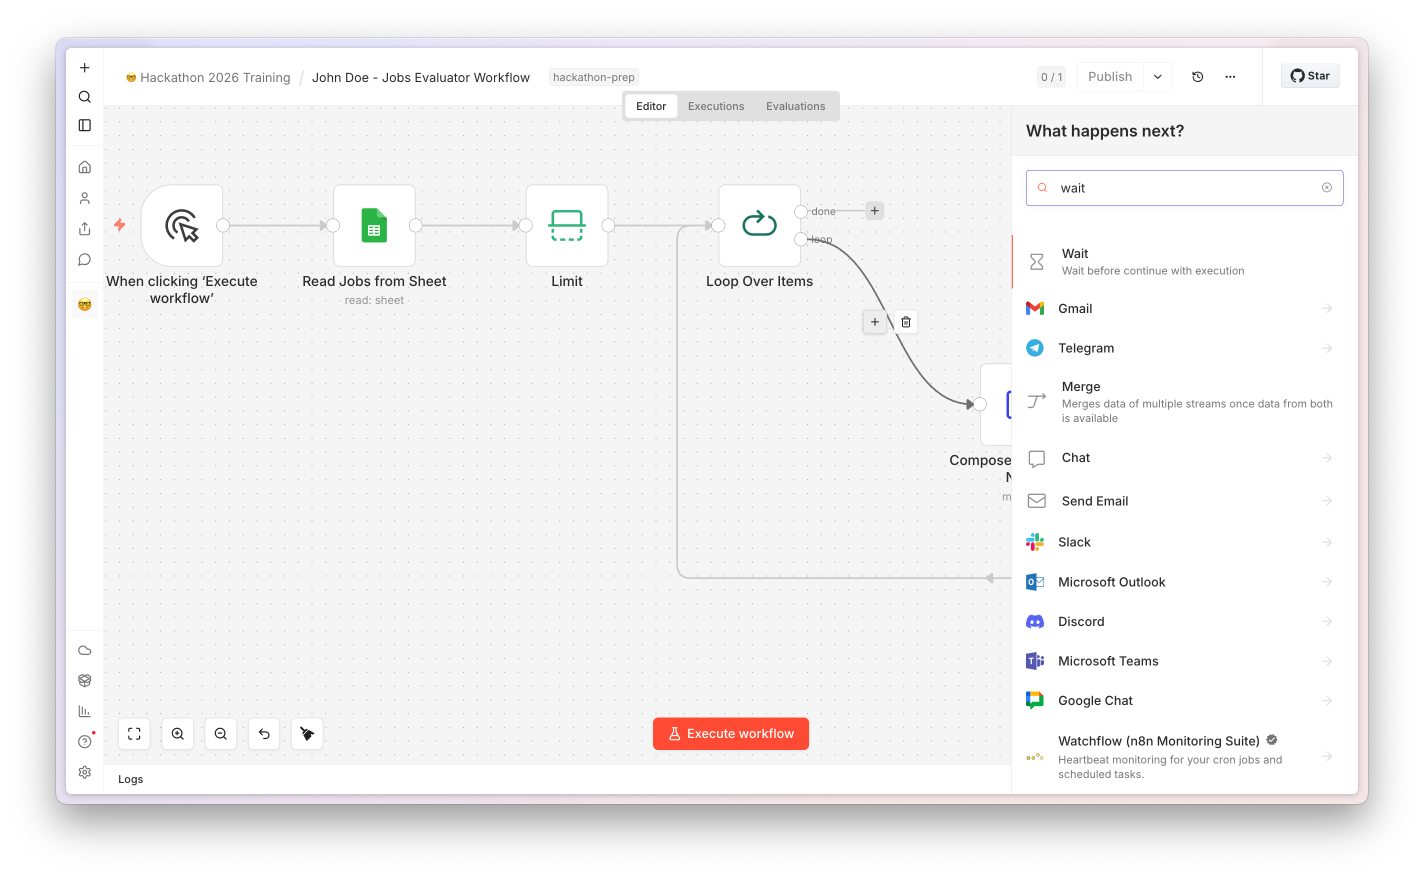Select the Loop Over Items node
This screenshot has height=878, width=1424.
[760, 226]
